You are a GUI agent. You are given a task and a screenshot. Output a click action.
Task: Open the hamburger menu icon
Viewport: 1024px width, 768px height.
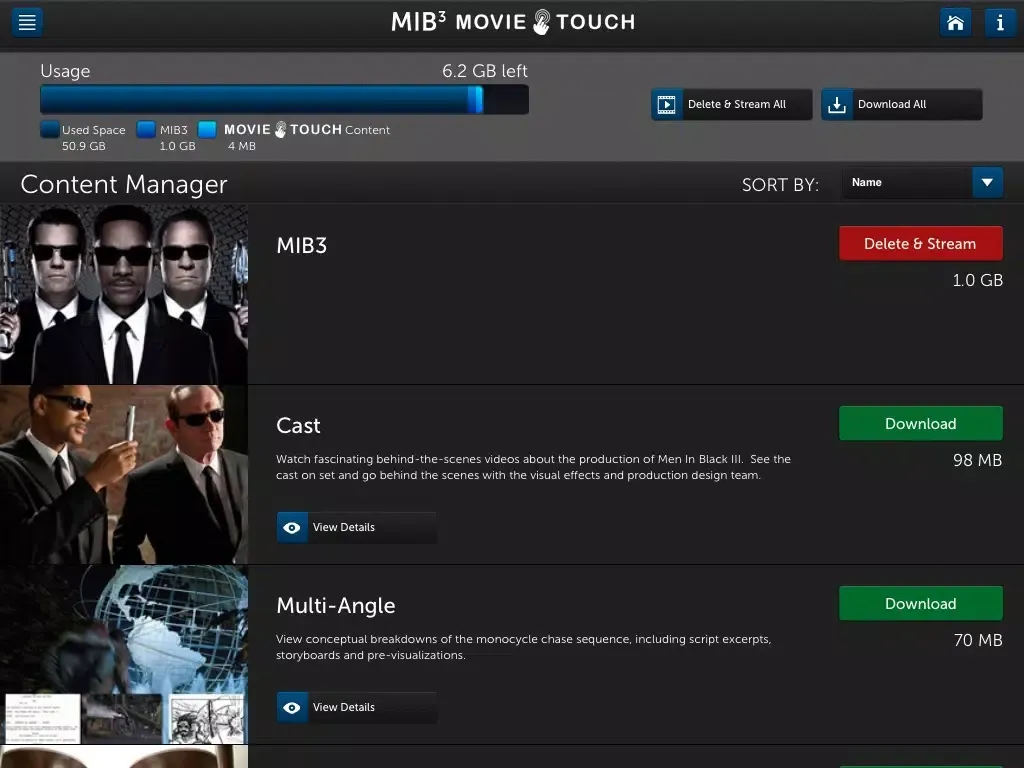27,22
